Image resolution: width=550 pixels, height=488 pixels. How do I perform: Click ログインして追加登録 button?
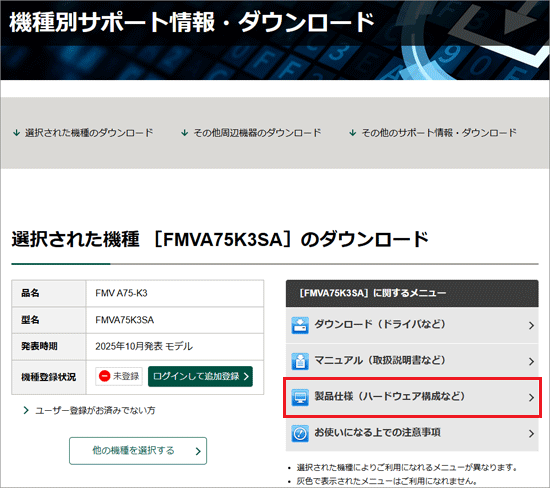200,376
